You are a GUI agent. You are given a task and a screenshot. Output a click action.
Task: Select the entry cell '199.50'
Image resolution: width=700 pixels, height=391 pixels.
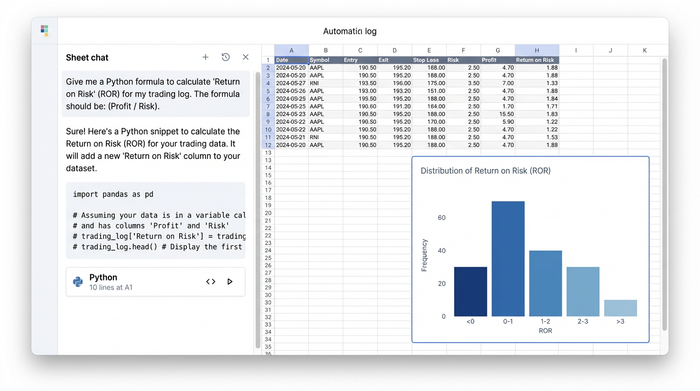point(360,99)
